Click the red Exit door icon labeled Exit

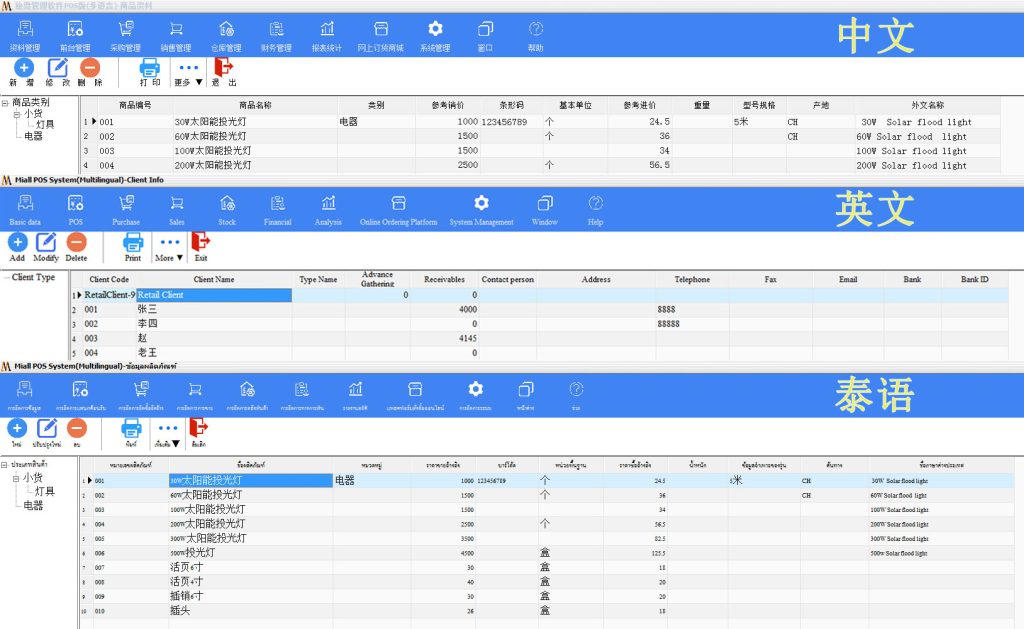[201, 242]
